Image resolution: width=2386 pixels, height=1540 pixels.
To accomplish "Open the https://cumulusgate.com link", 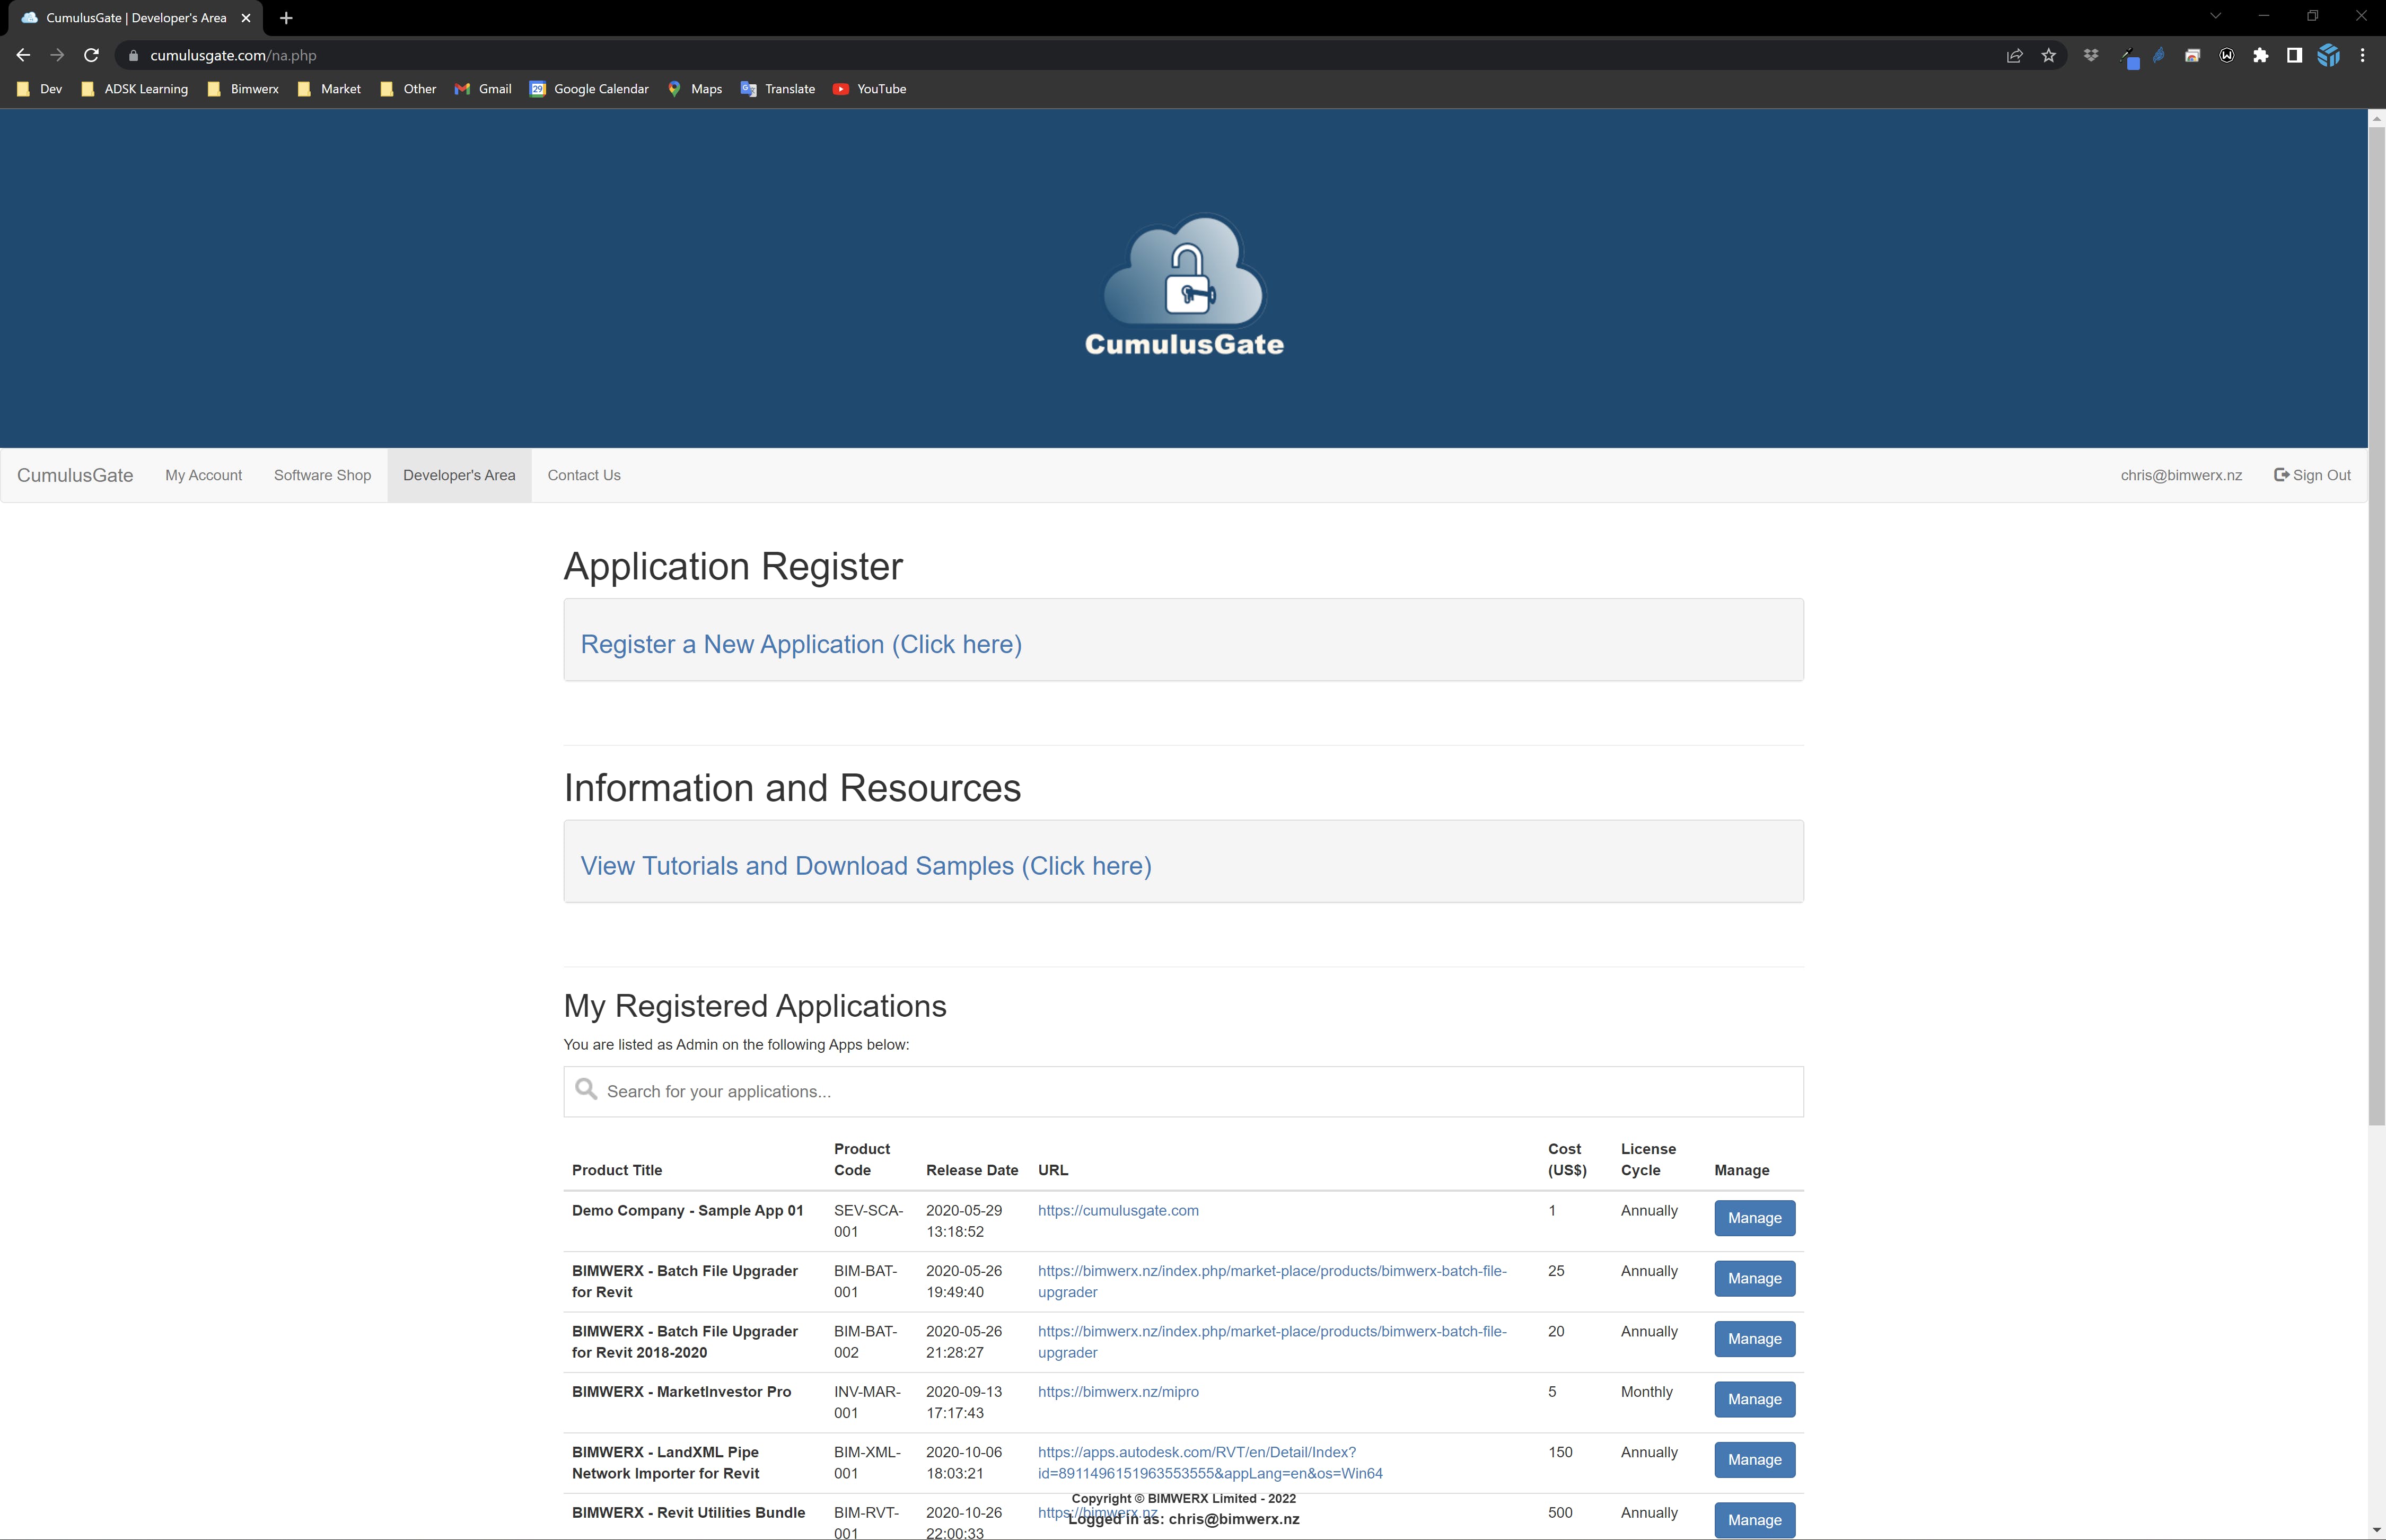I will coord(1118,1210).
